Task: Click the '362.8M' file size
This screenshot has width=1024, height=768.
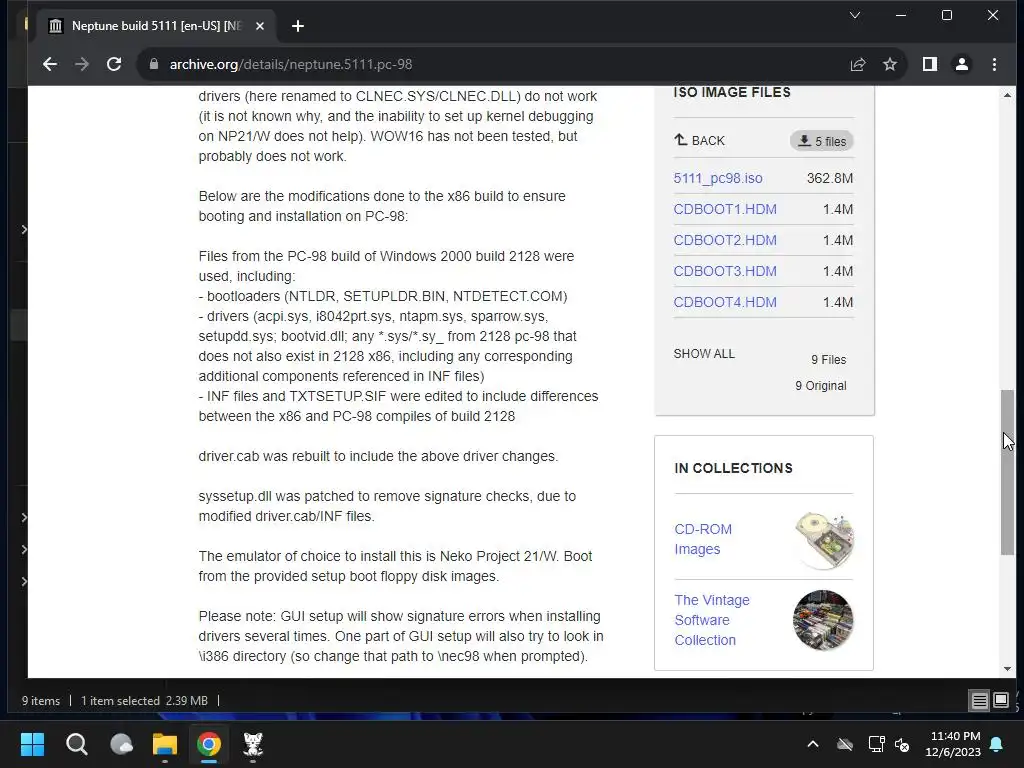Action: point(830,178)
